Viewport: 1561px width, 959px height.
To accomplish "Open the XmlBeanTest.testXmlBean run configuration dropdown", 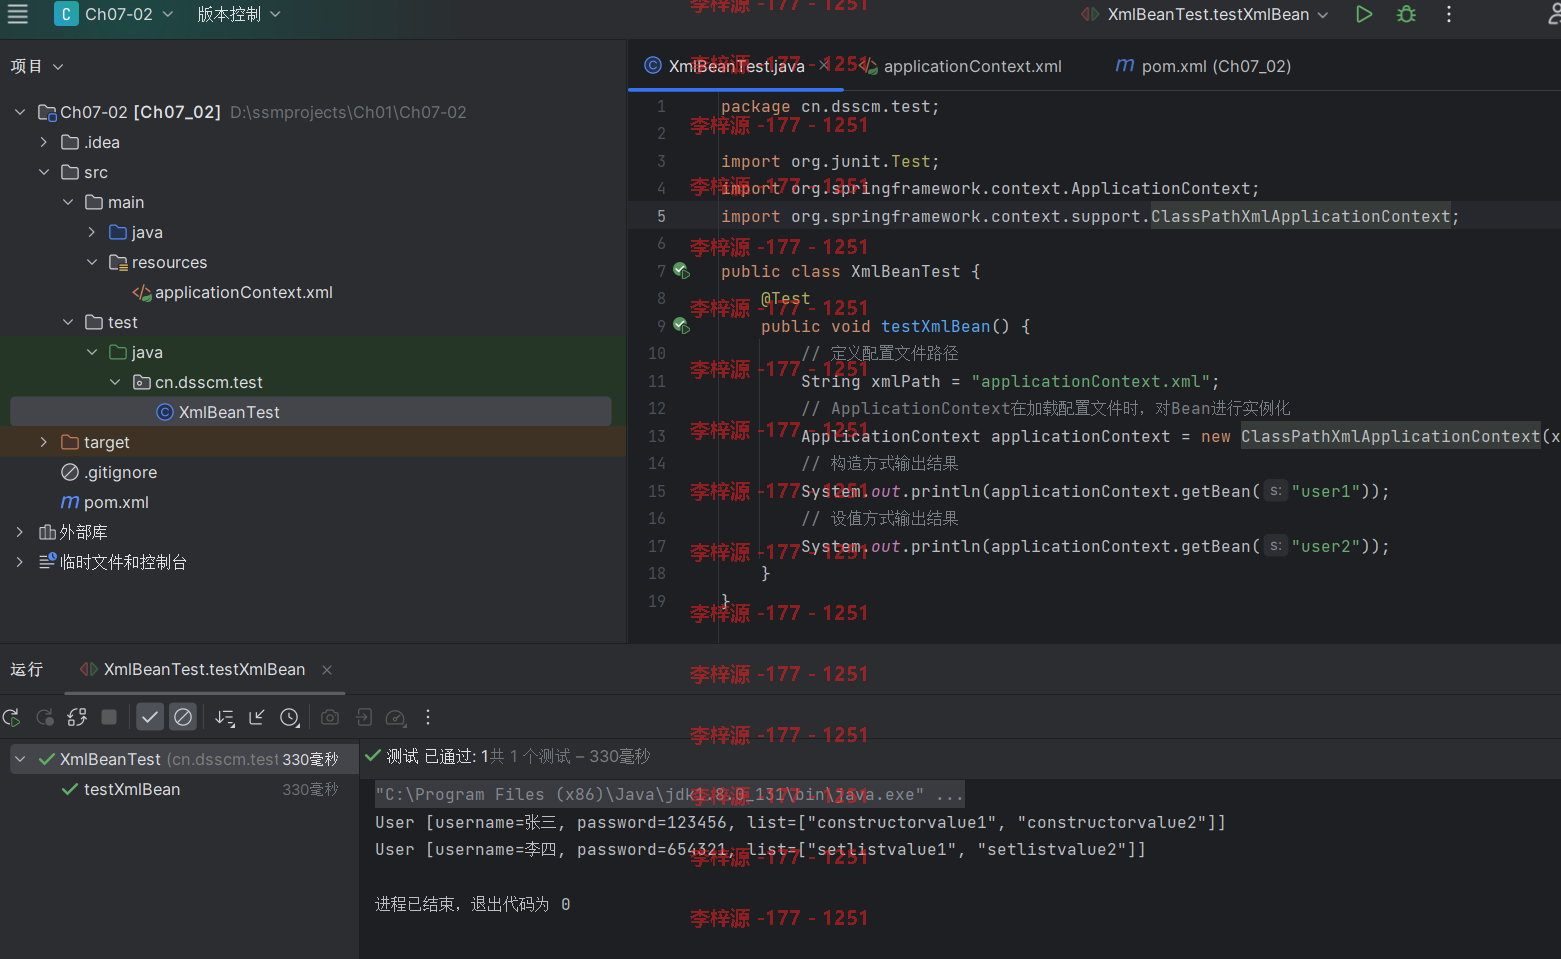I will [1205, 14].
